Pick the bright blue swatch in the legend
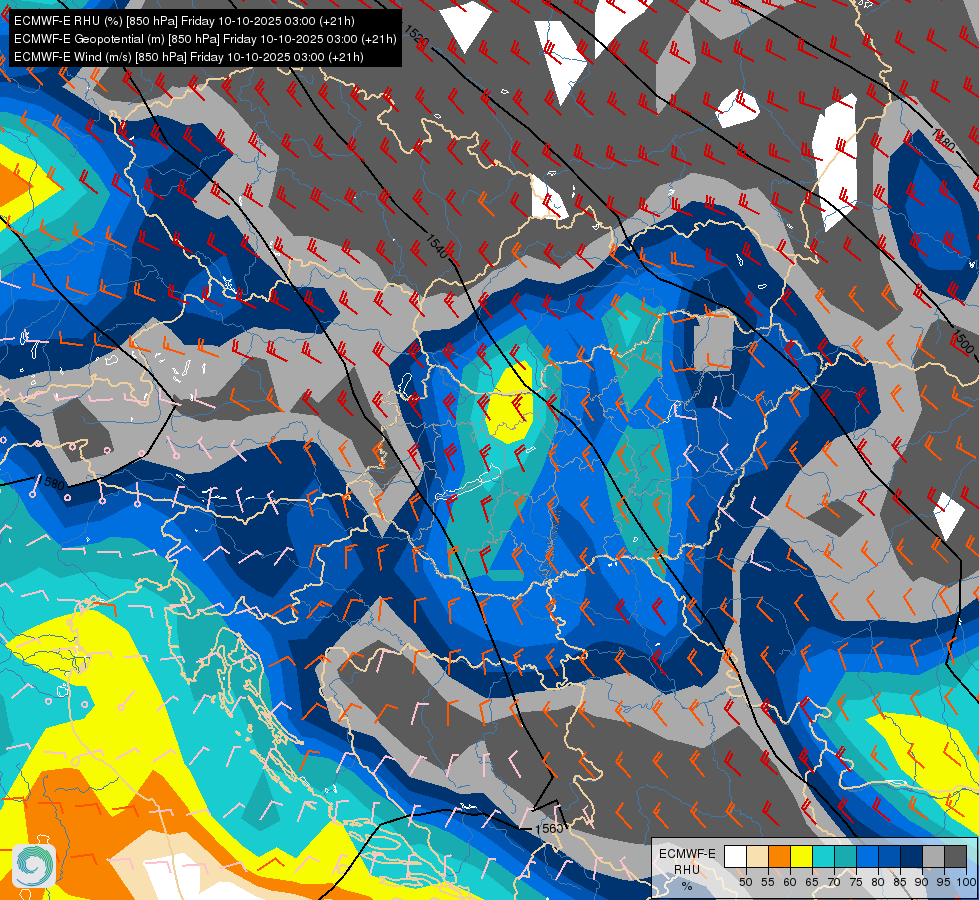This screenshot has height=900, width=979. (x=868, y=856)
